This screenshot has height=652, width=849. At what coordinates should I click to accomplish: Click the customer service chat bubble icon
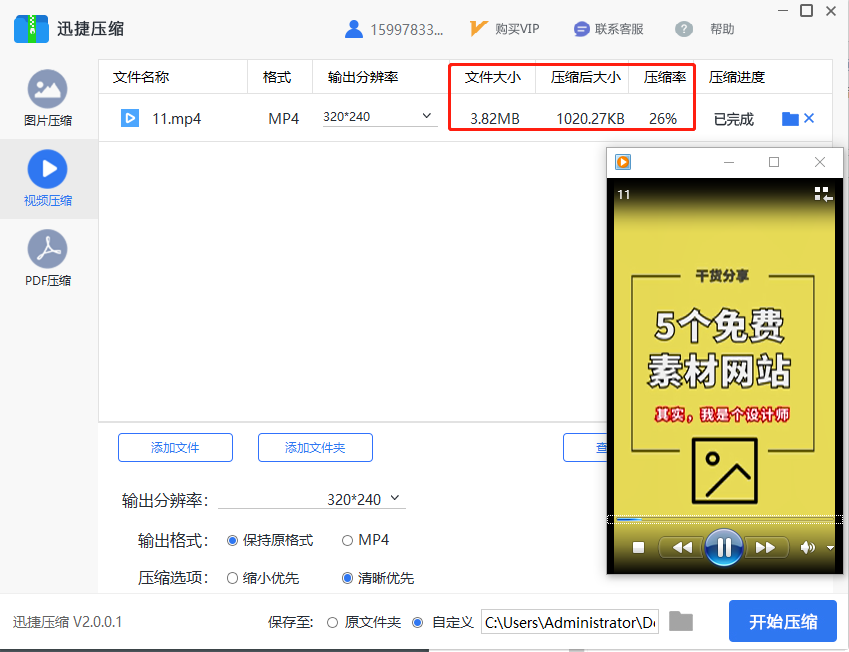pos(582,29)
